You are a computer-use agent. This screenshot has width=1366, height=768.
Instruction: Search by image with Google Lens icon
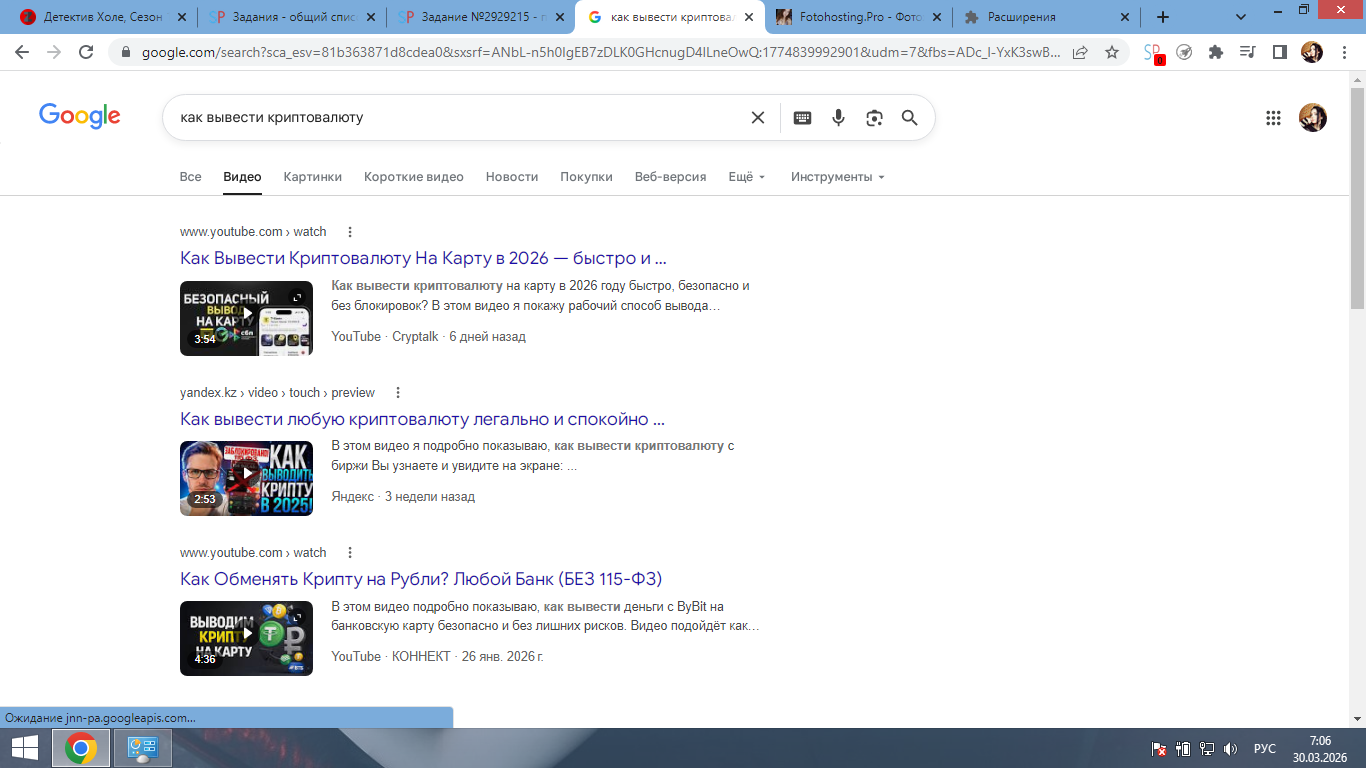coord(874,118)
